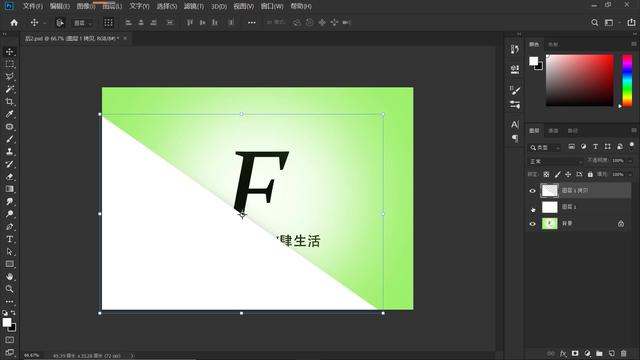Viewport: 640px width, 360px height.
Task: Create a new layer from panel footer
Action: tap(611, 353)
